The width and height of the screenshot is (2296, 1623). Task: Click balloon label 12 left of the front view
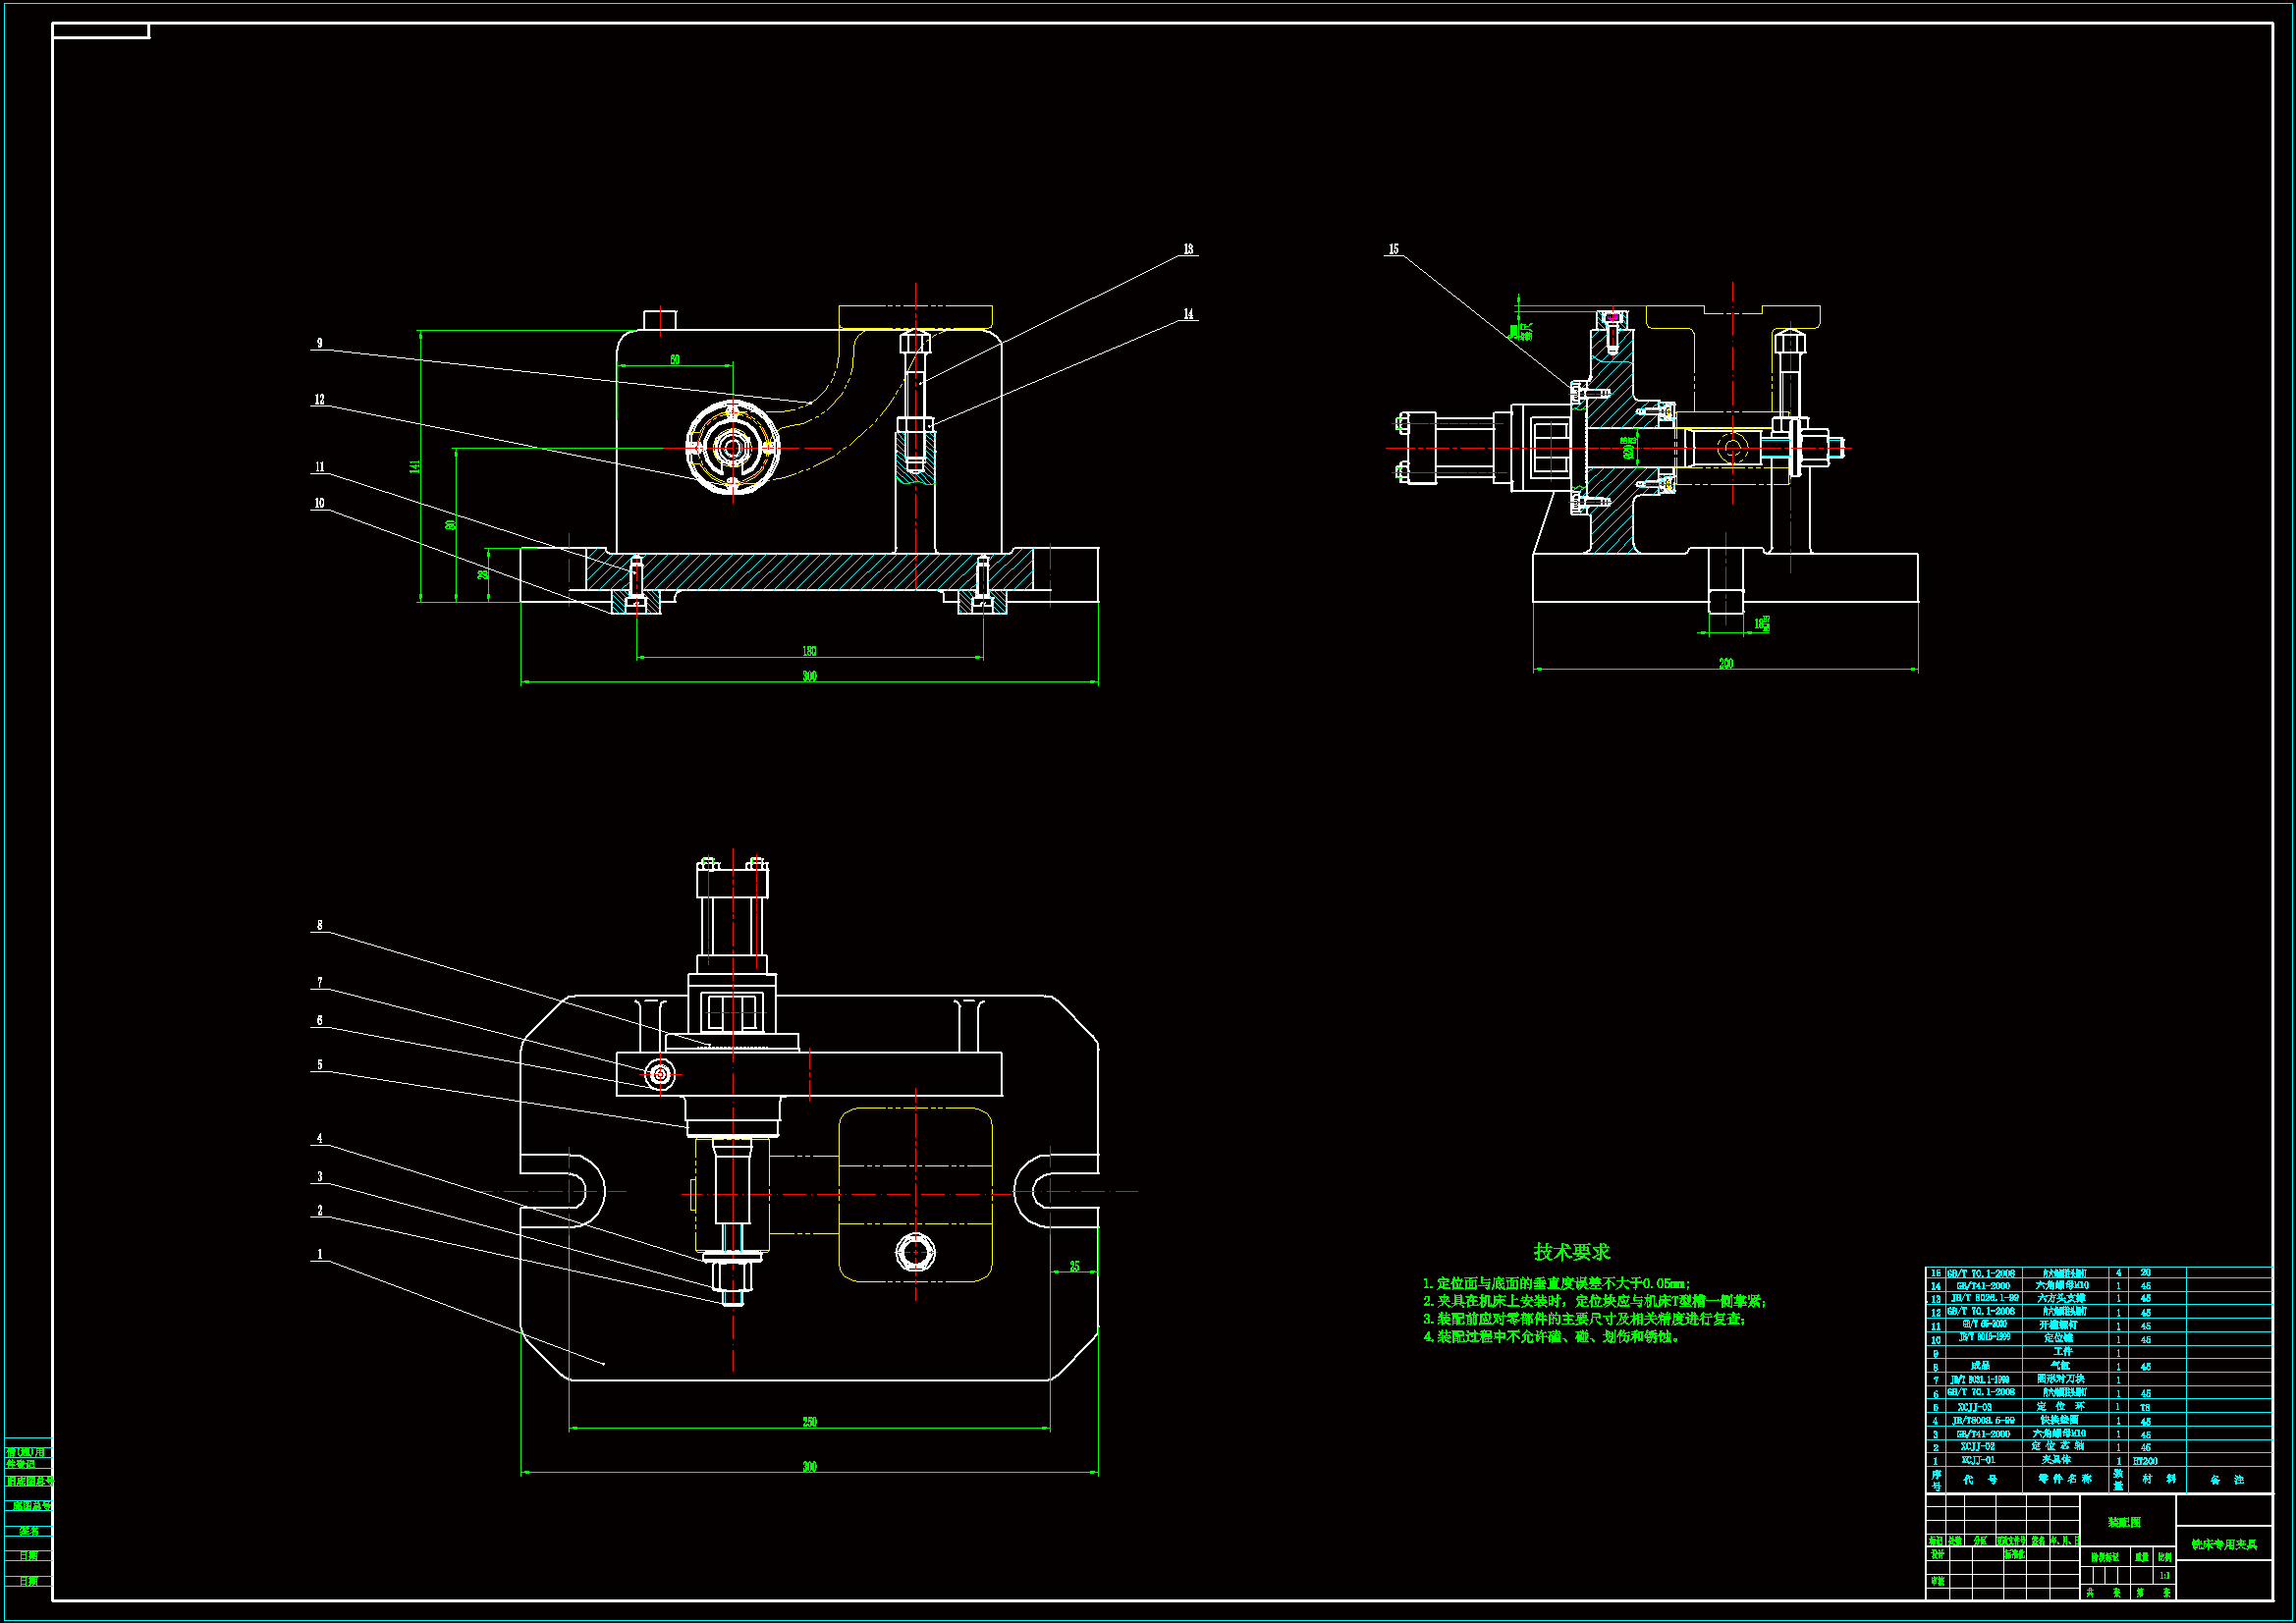pos(320,399)
